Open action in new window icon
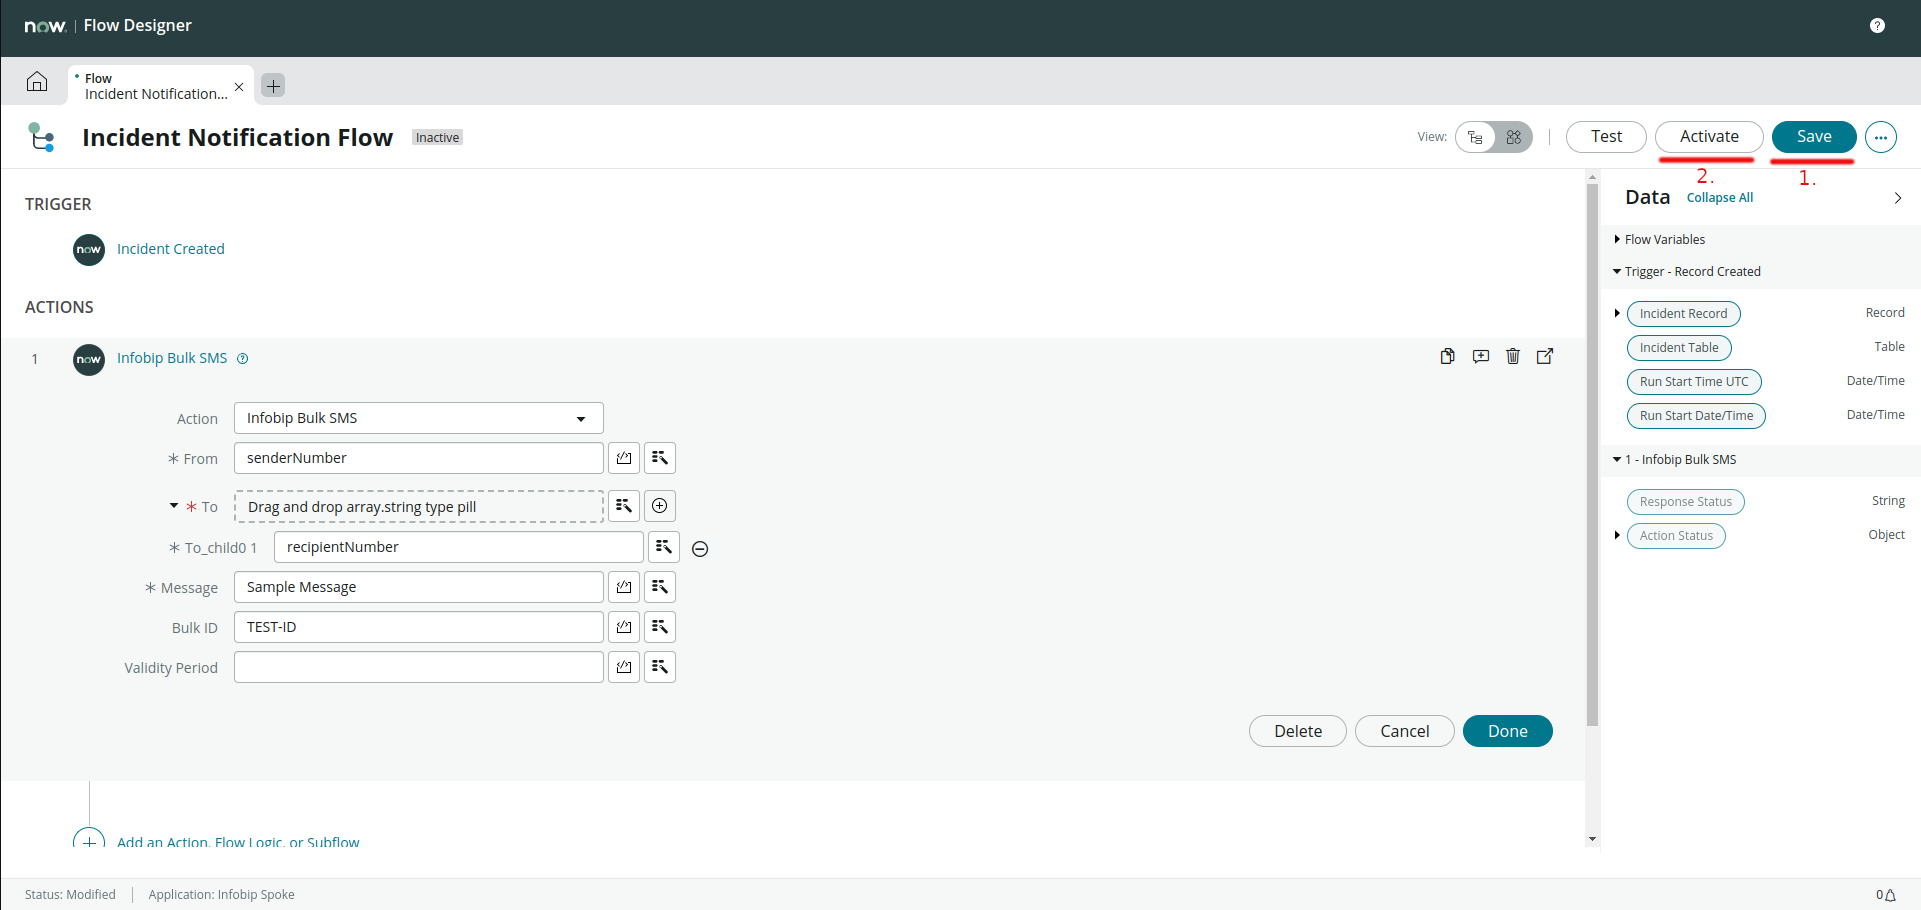The width and height of the screenshot is (1921, 910). [1545, 356]
